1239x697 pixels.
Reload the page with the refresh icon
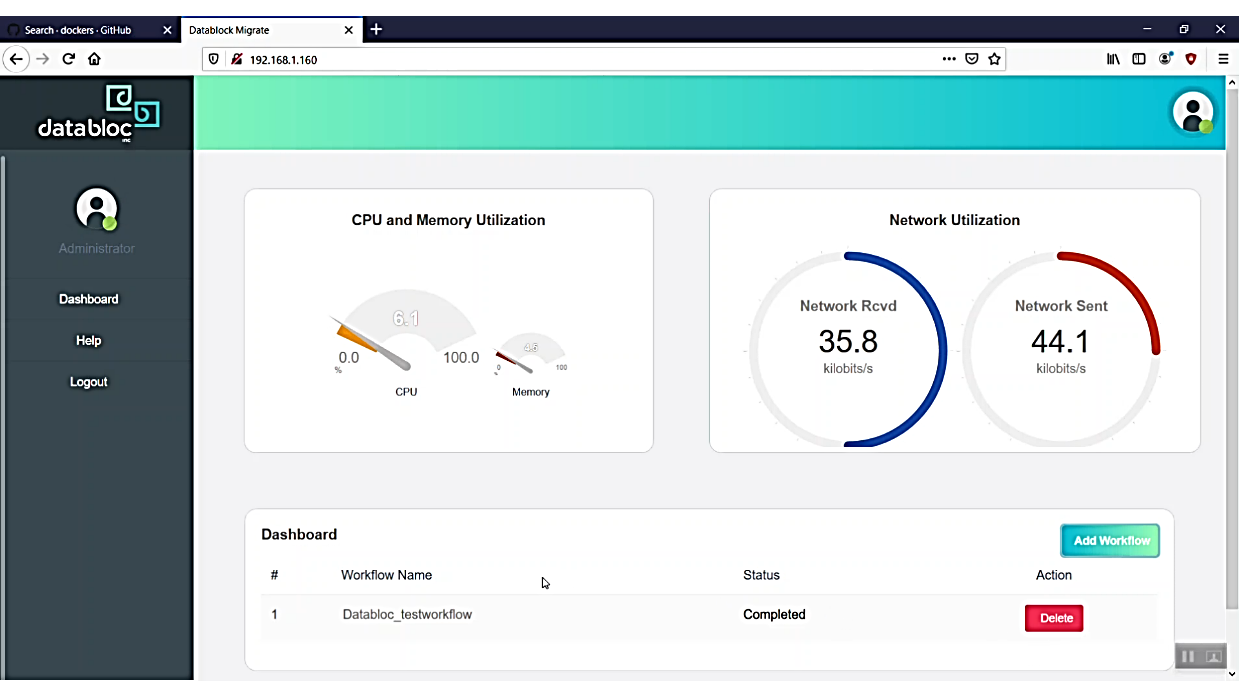tap(68, 59)
